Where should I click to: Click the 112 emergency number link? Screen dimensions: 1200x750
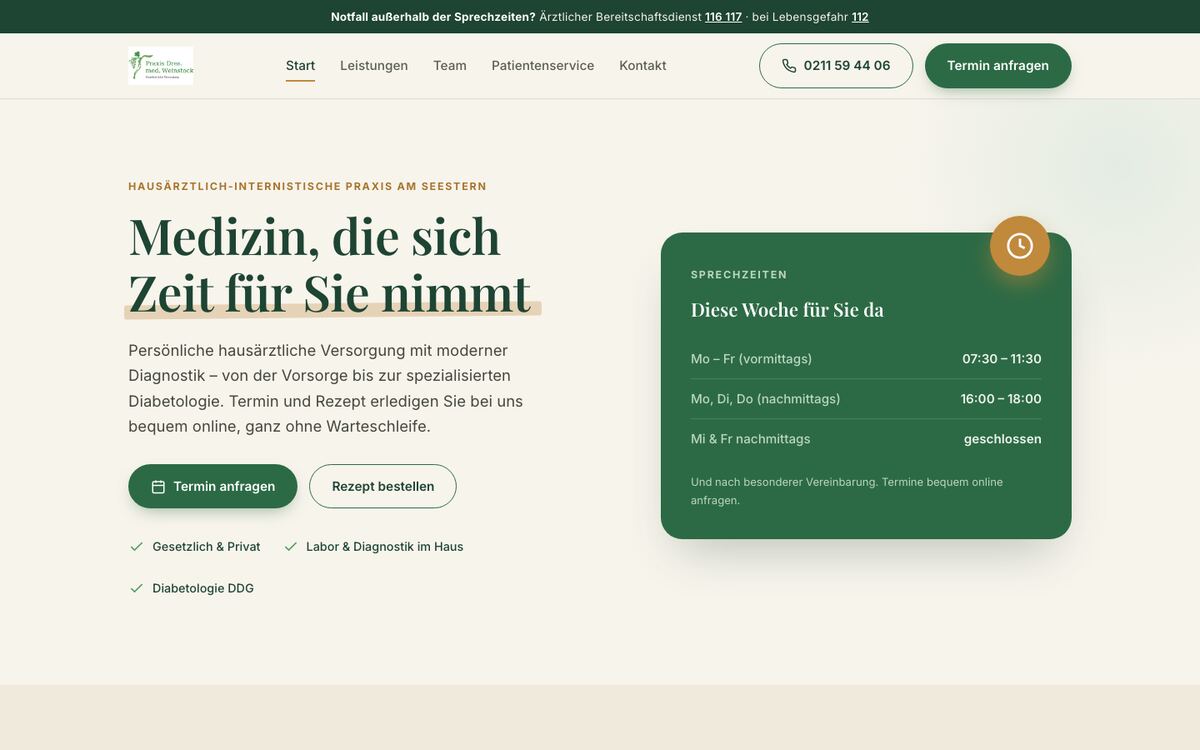point(860,17)
